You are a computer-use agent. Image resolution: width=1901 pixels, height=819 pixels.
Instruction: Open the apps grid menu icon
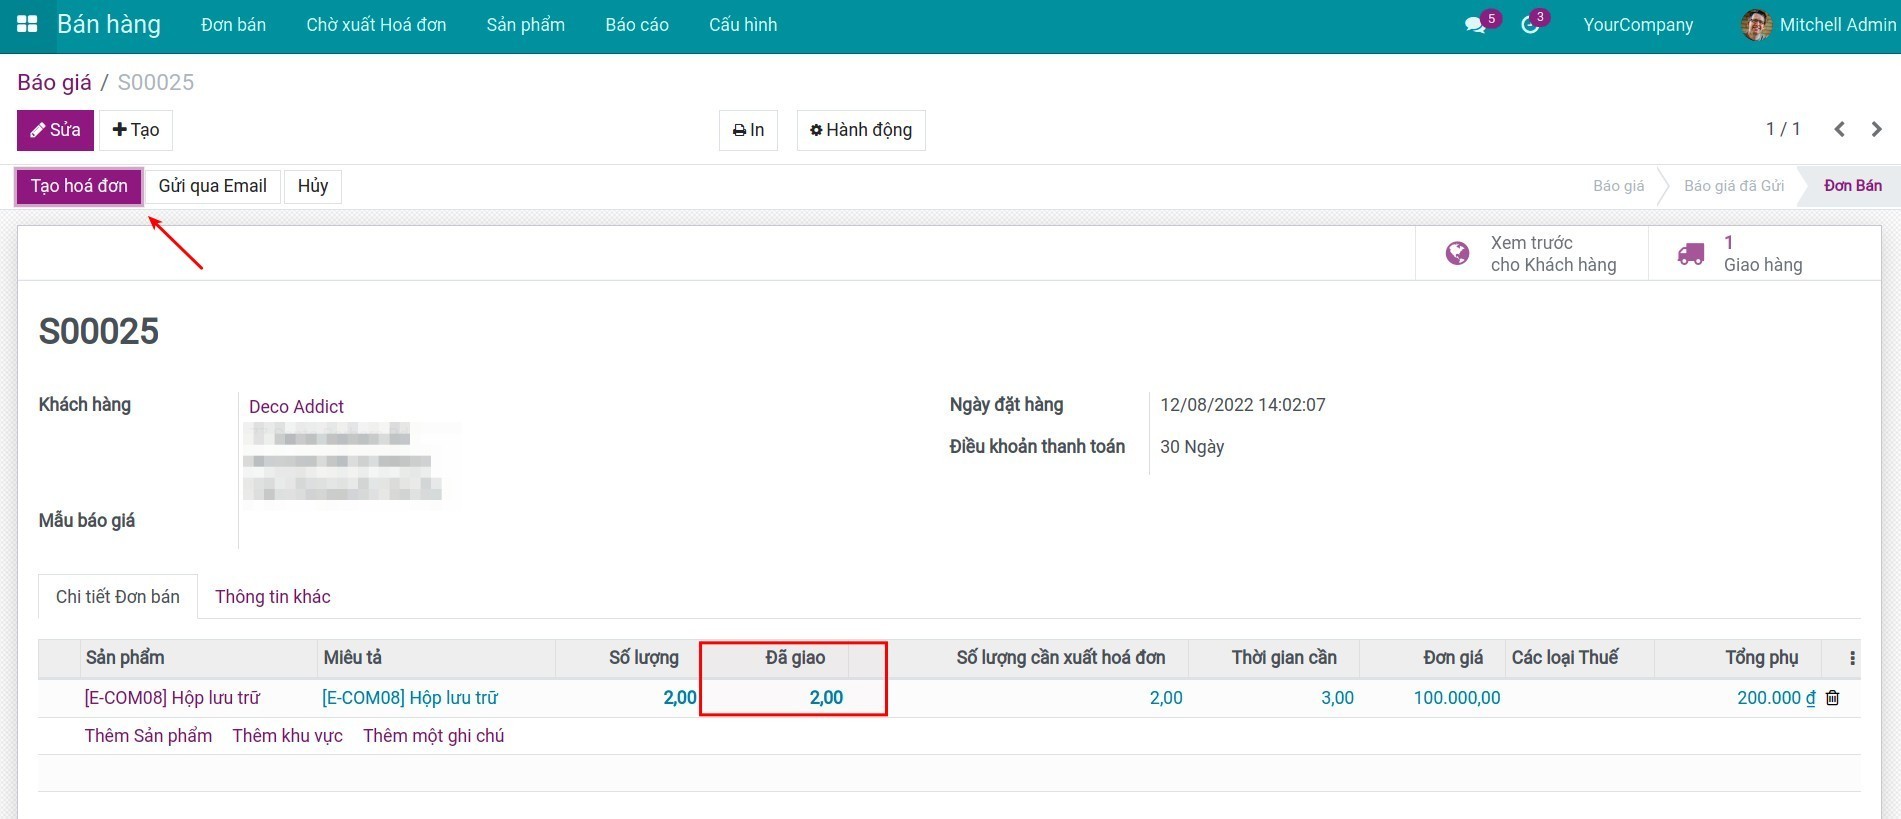point(27,24)
